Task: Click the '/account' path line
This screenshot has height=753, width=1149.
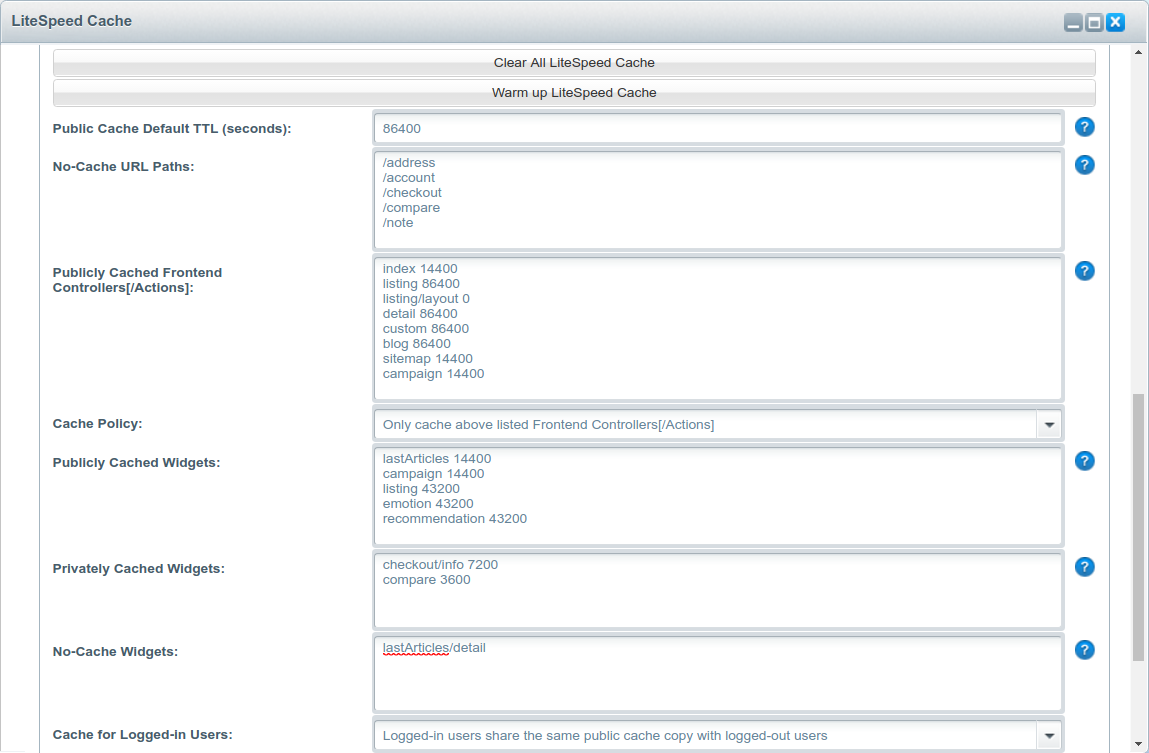Action: click(408, 178)
